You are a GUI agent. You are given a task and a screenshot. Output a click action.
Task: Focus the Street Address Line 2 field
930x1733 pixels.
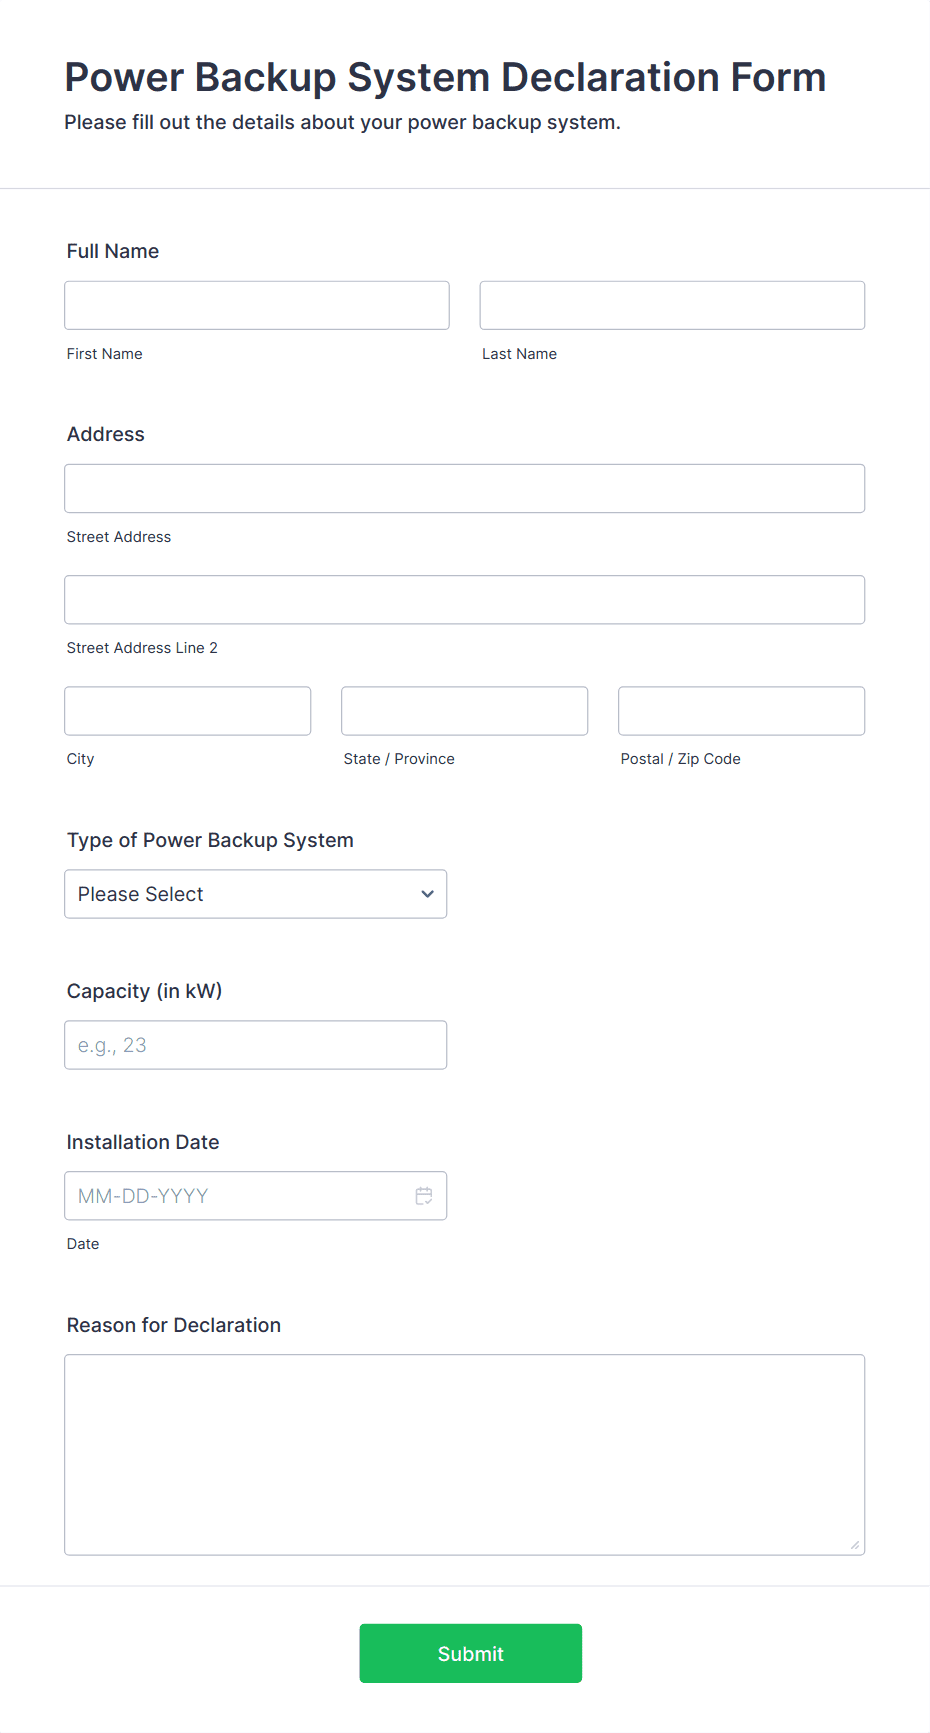465,600
